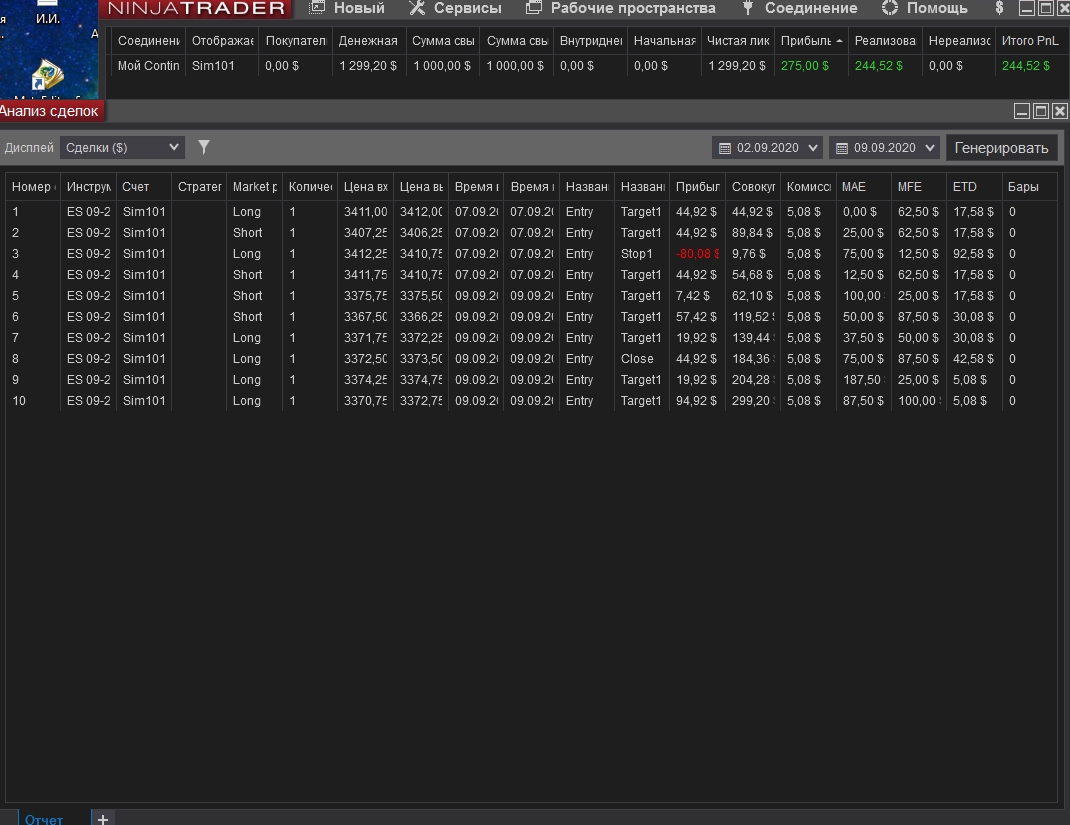
Task: Click the 1 299,20 $ cash value cell
Action: click(368, 66)
